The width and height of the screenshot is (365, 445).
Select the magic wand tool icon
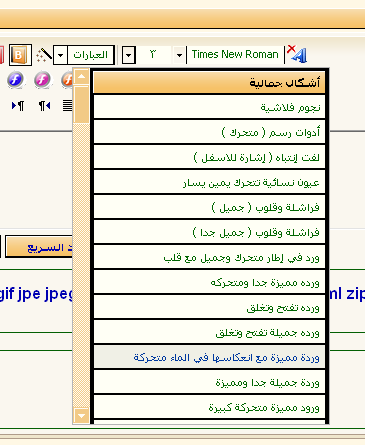click(44, 55)
